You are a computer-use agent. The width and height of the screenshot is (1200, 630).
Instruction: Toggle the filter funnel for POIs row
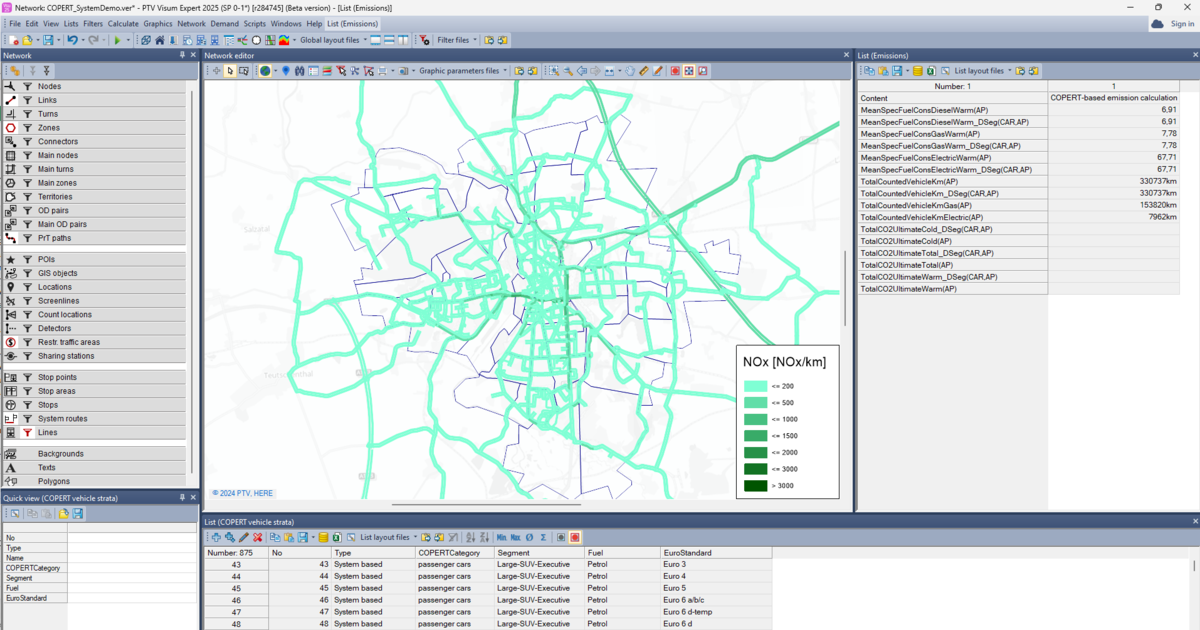click(27, 259)
